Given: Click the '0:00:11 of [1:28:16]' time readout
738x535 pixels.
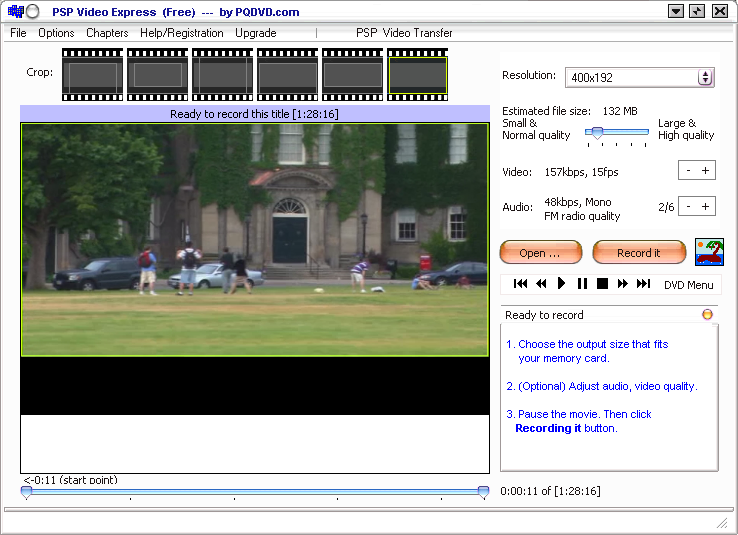Looking at the screenshot, I should (550, 491).
